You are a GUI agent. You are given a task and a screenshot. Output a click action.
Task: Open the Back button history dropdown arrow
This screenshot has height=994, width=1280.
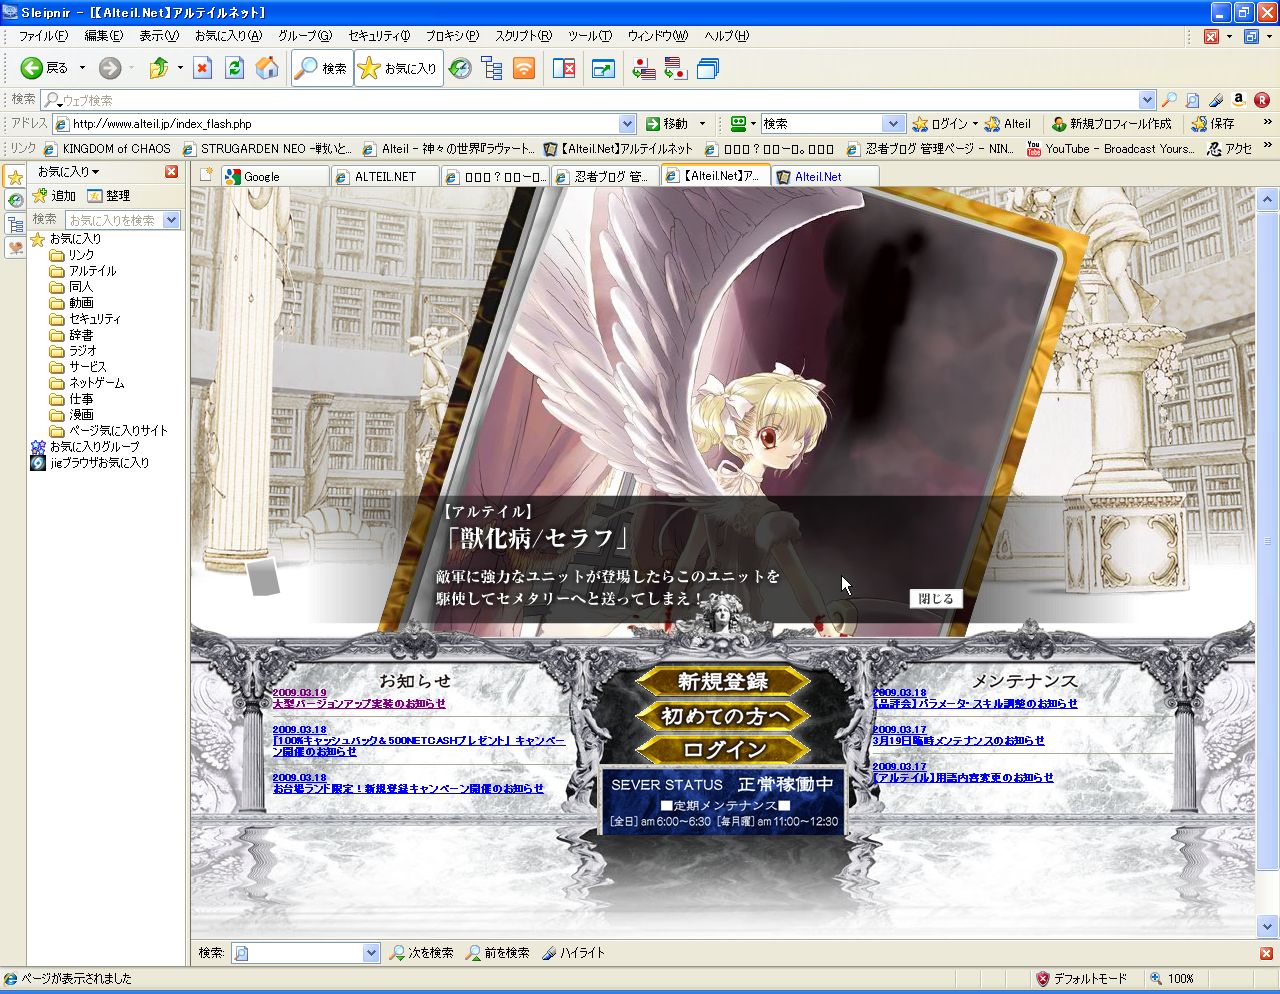(x=82, y=68)
